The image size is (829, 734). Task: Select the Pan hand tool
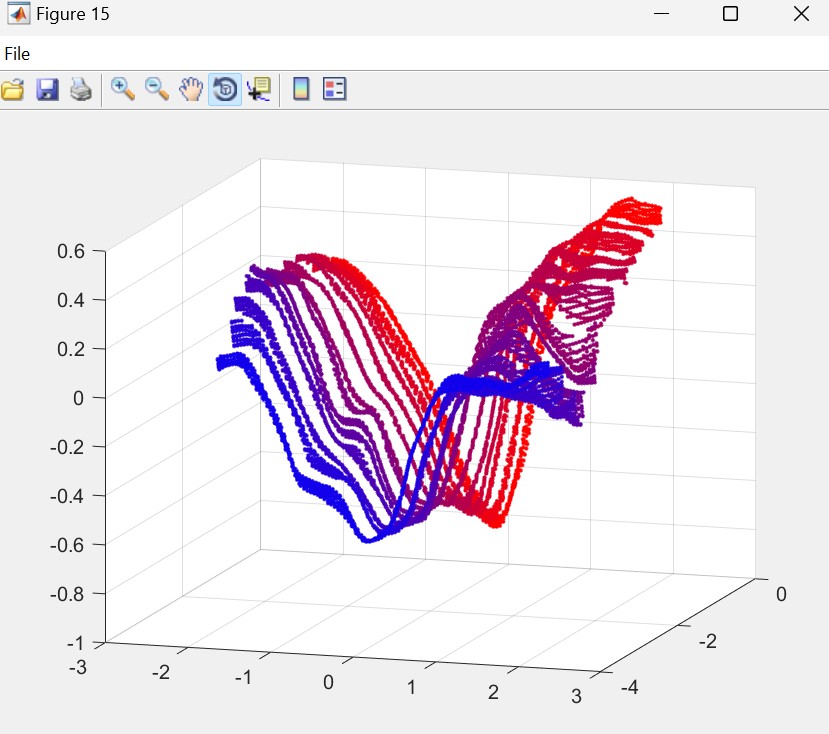(x=190, y=90)
